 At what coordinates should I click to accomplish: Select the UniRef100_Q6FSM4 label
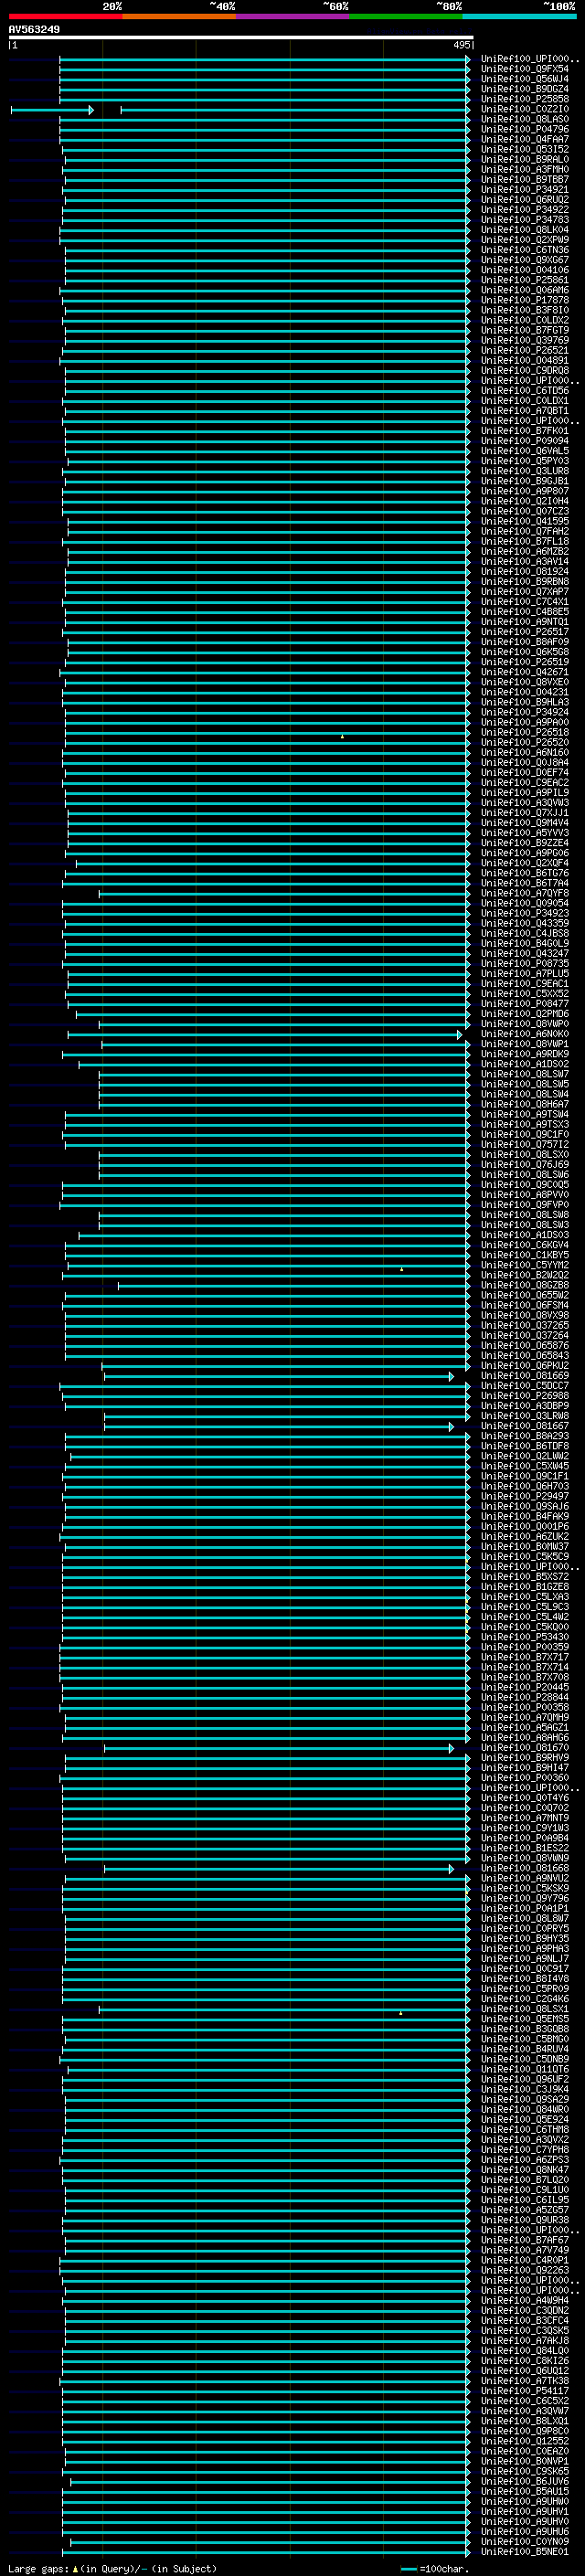coord(524,1305)
